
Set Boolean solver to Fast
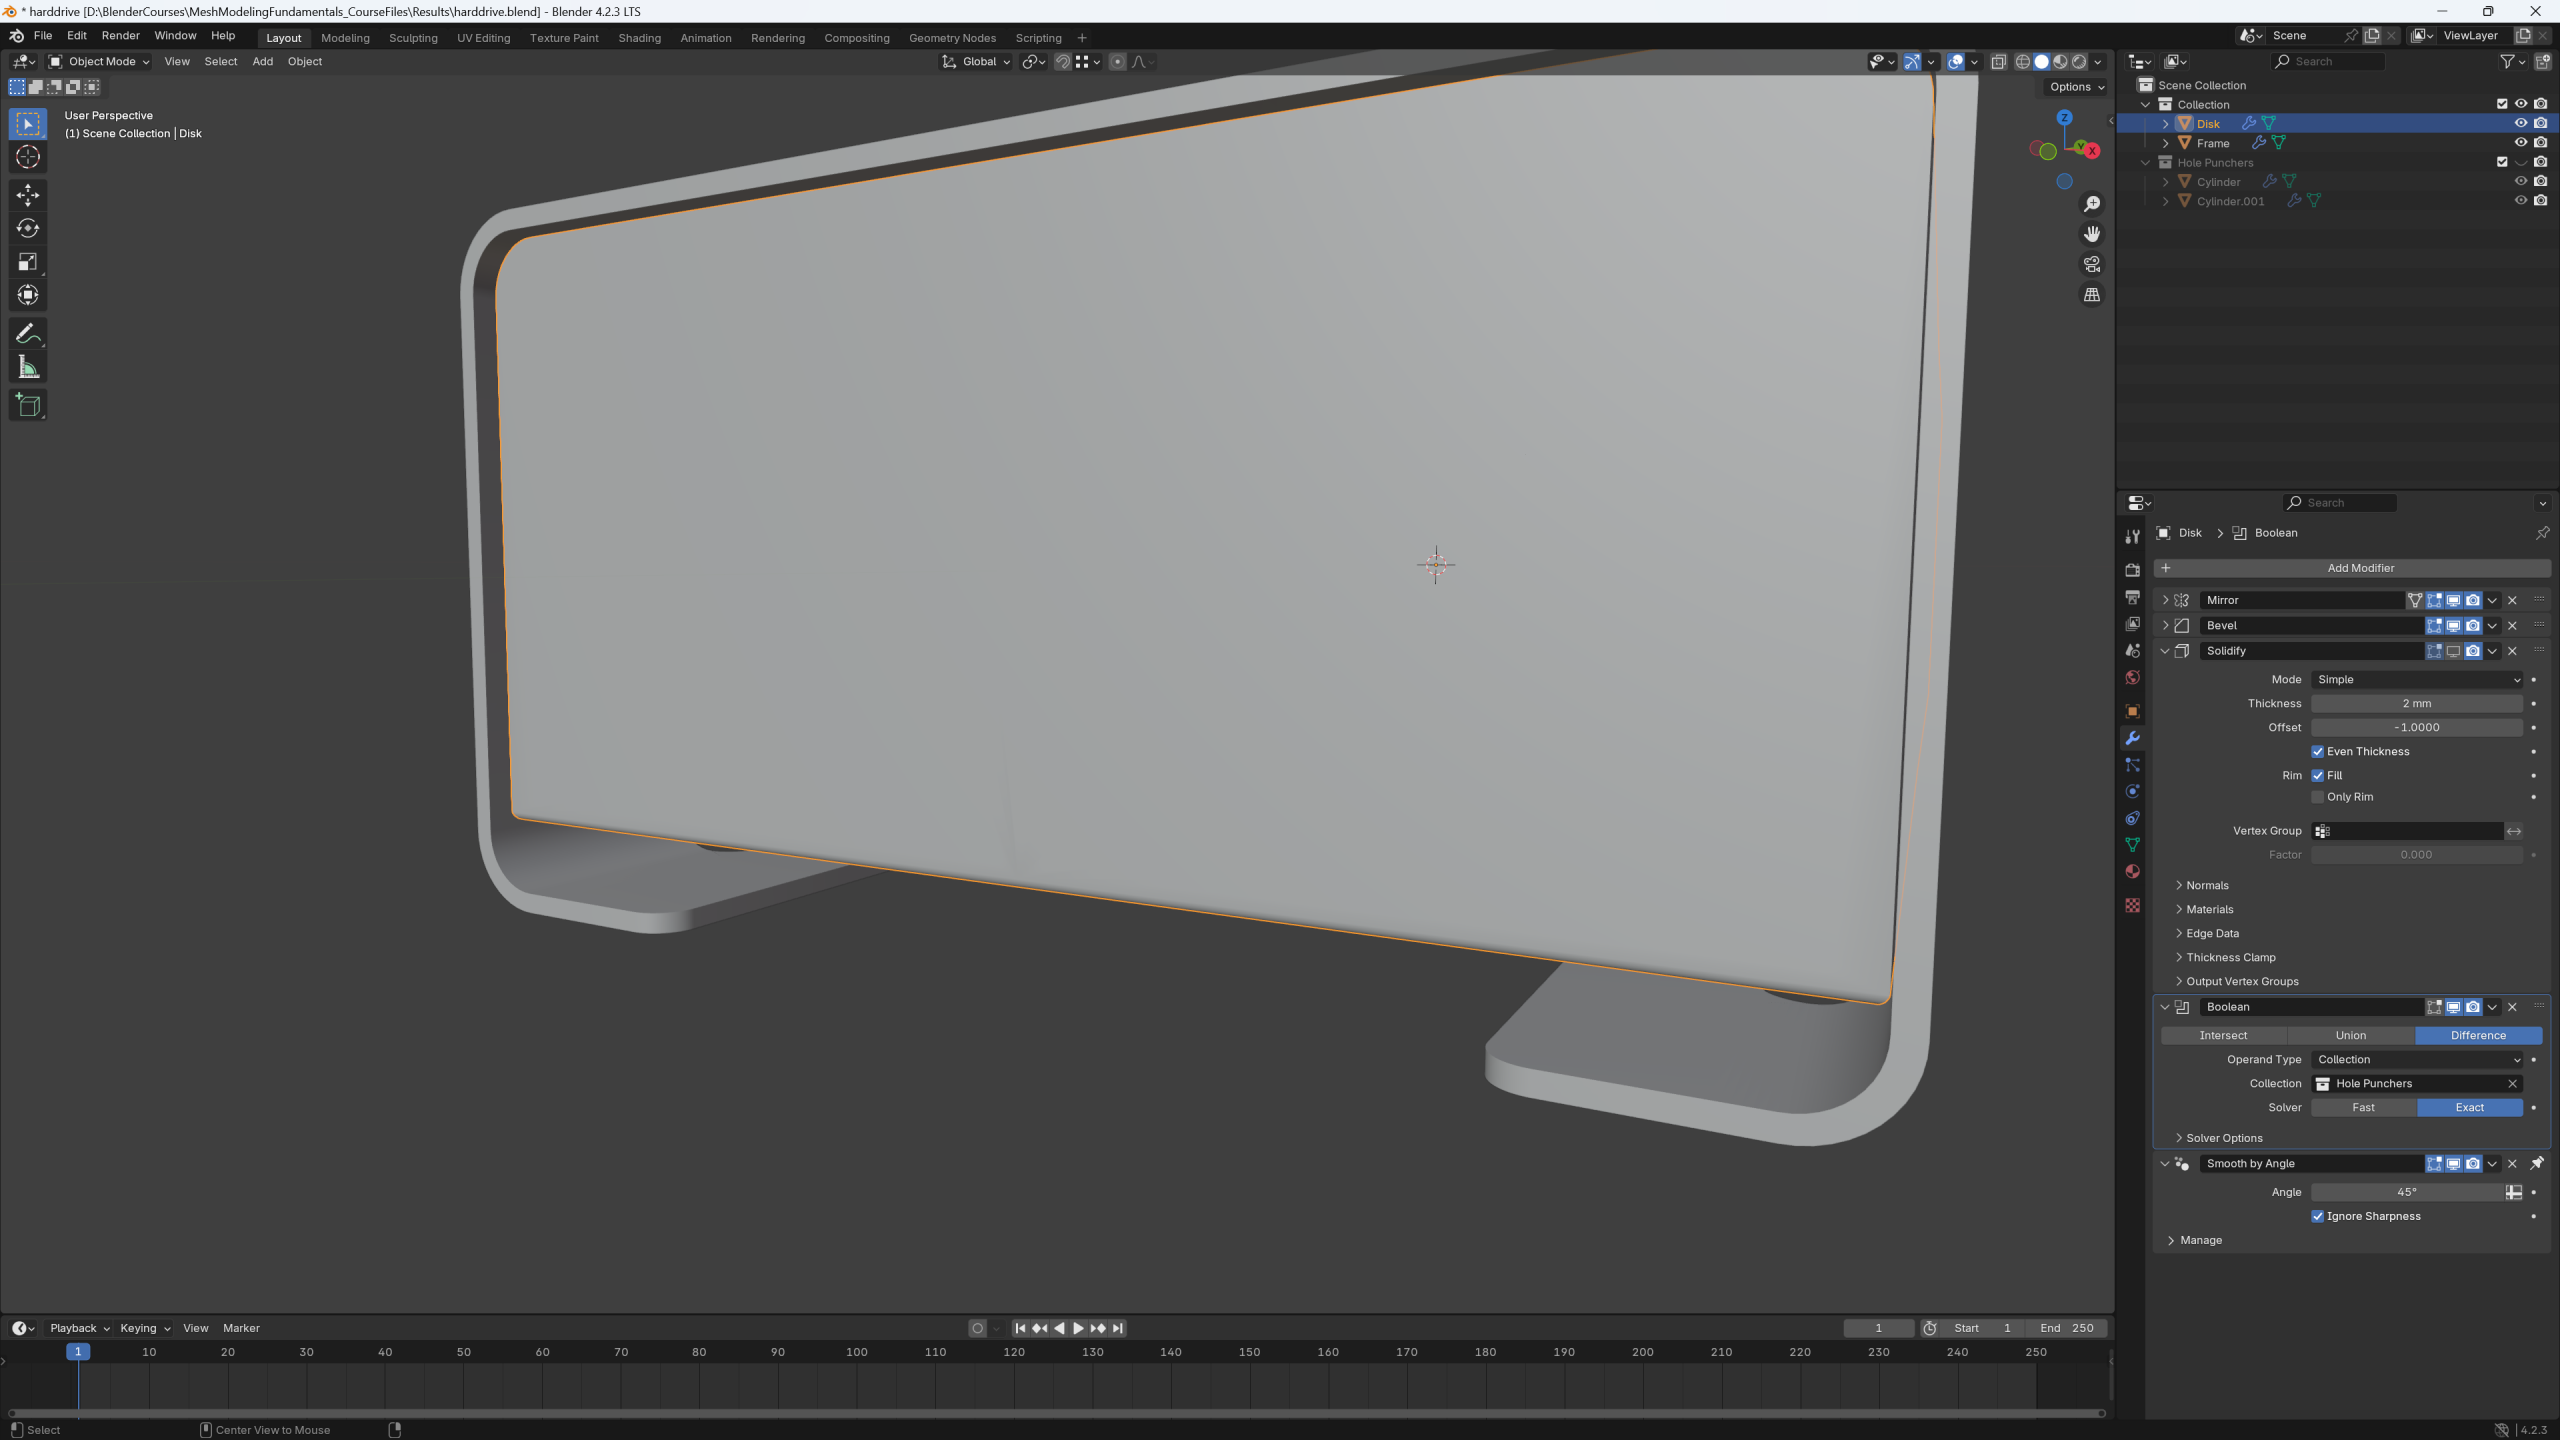[x=2364, y=1107]
